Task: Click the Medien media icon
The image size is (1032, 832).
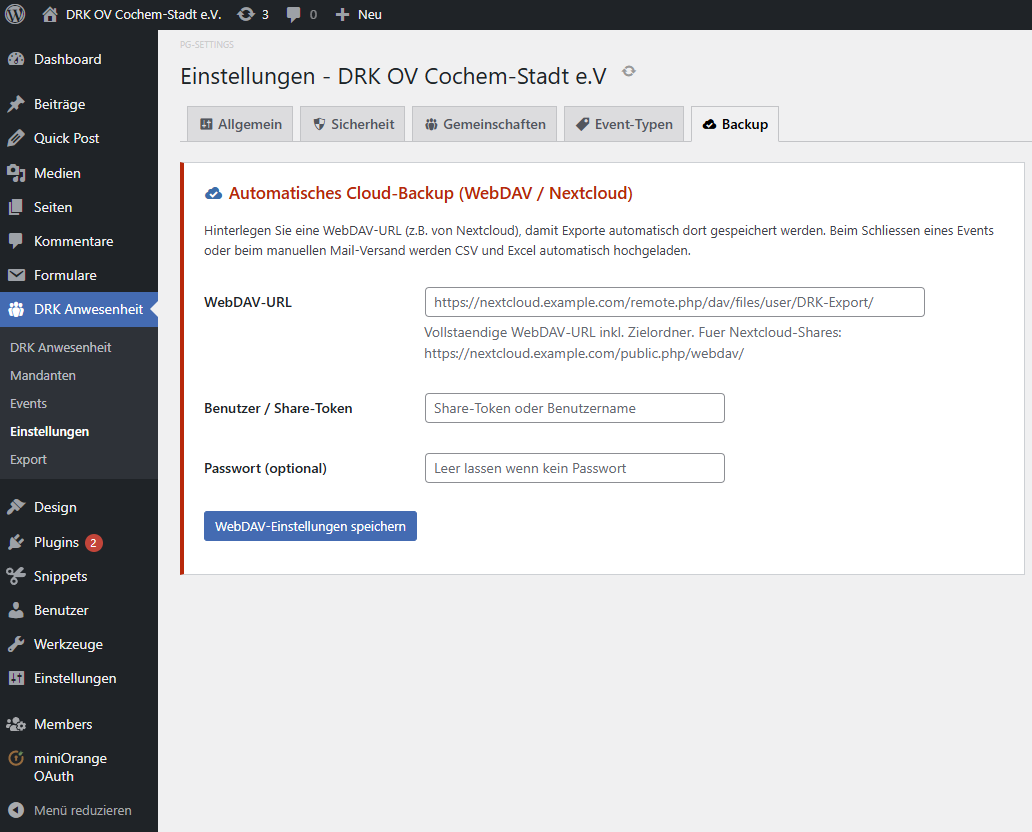Action: [16, 173]
